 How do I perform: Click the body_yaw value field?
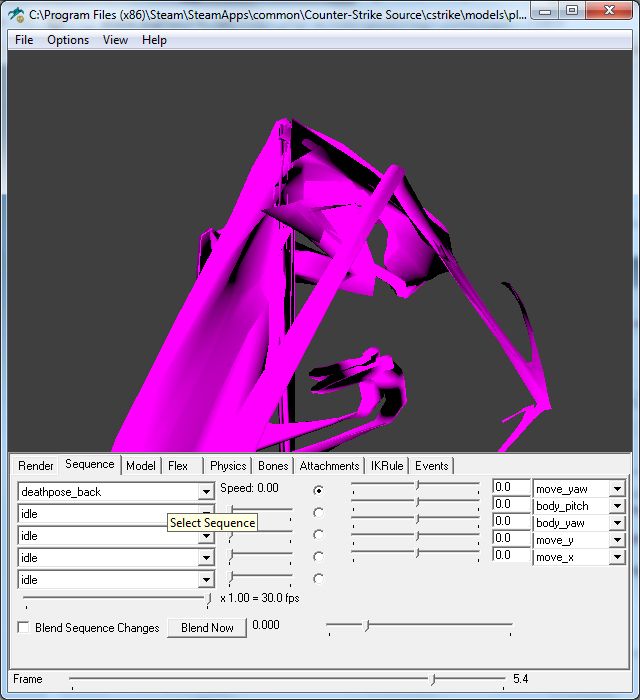click(x=511, y=521)
